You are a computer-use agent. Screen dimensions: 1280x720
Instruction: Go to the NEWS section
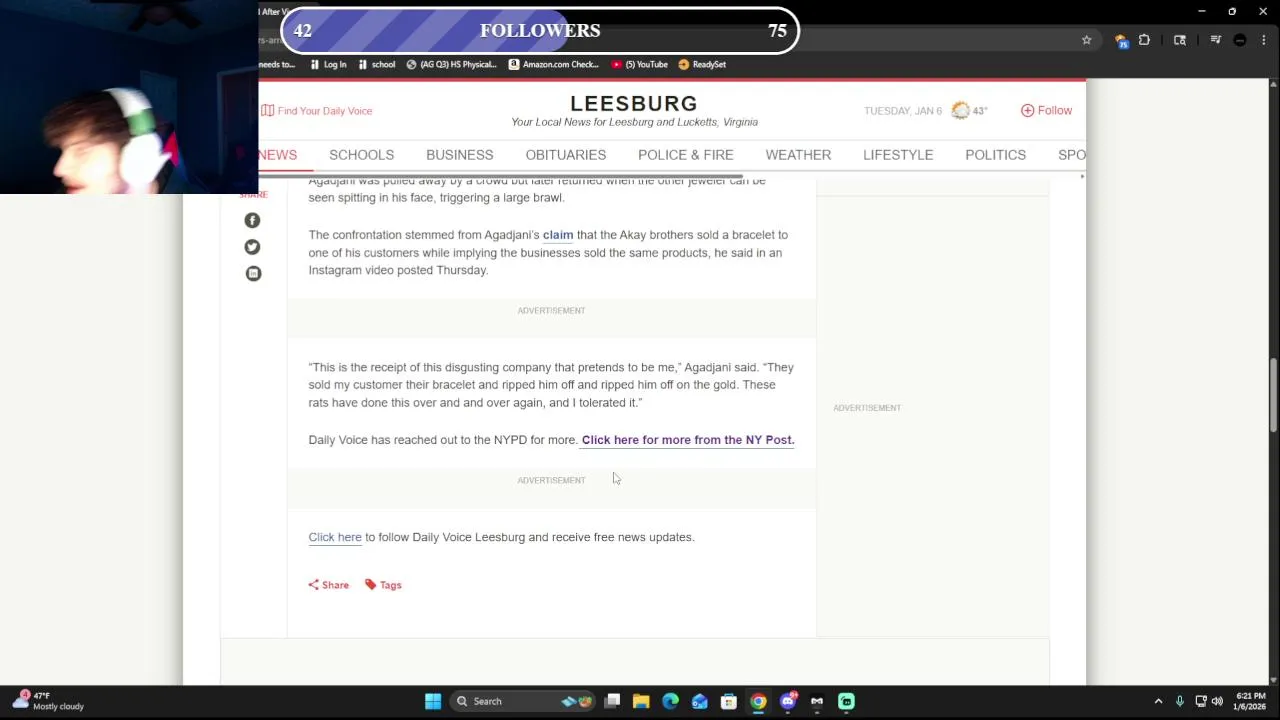click(278, 155)
